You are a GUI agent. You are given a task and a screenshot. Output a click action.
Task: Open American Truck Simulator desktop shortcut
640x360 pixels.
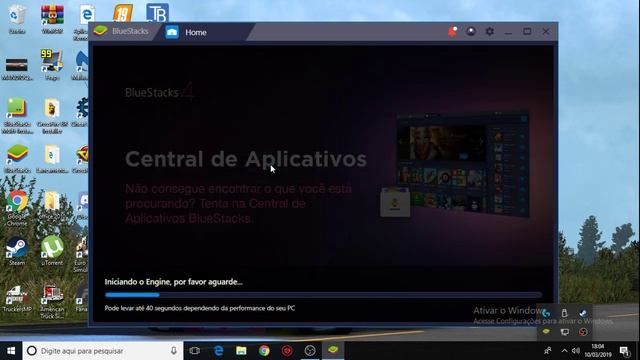point(52,302)
